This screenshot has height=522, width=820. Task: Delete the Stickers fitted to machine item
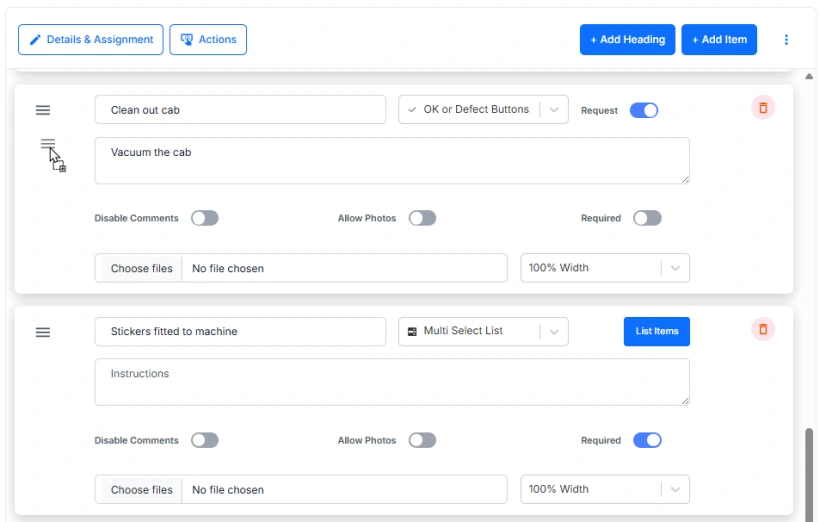click(x=763, y=329)
